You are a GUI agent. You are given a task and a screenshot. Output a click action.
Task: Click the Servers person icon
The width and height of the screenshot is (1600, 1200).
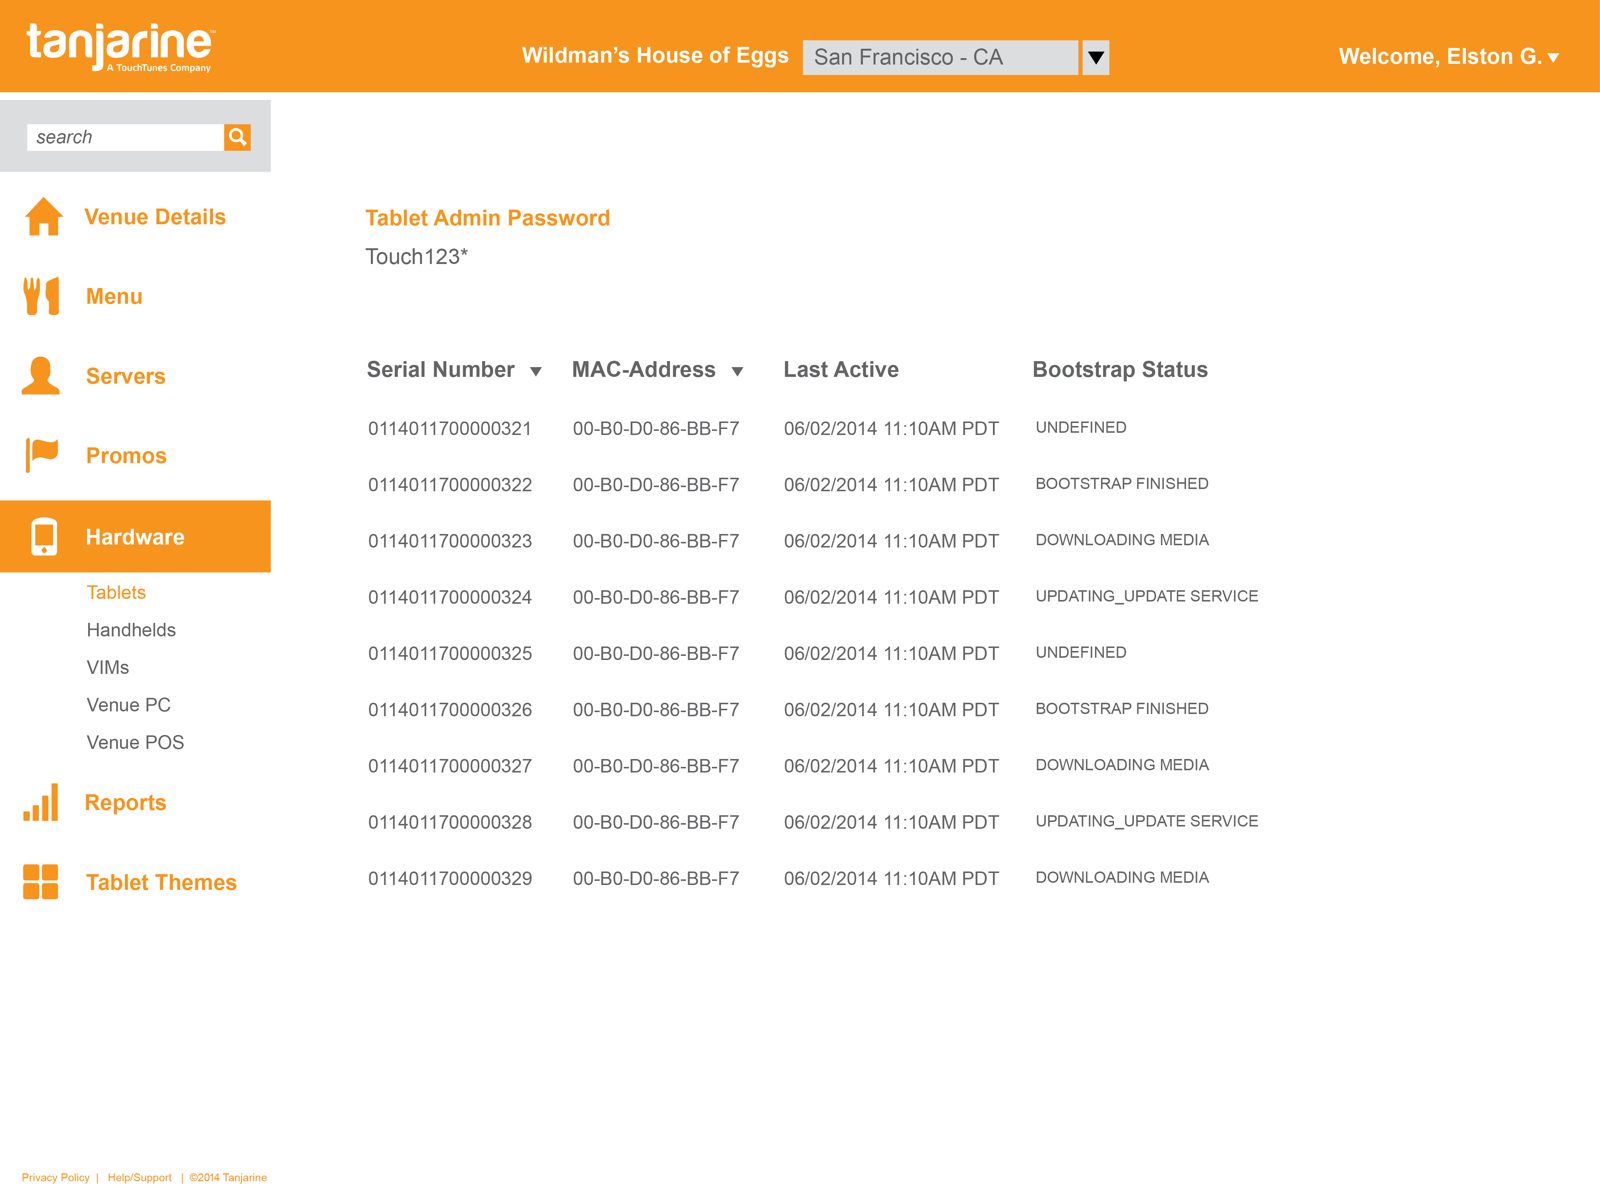coord(41,375)
